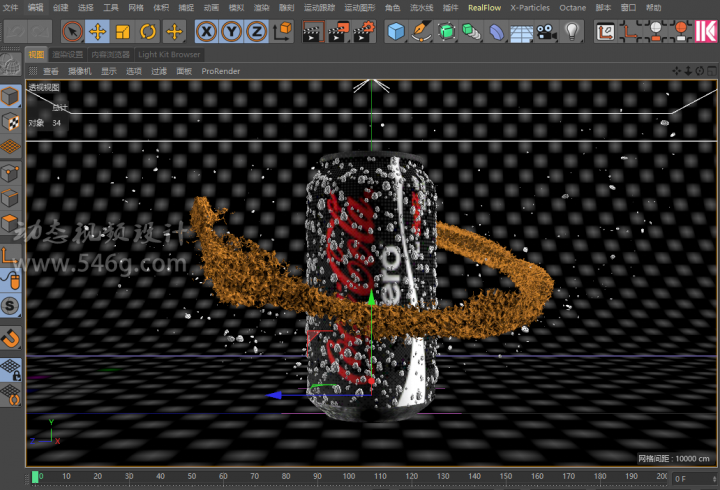Open the 编辑 menu
The width and height of the screenshot is (720, 490).
pyautogui.click(x=35, y=7)
